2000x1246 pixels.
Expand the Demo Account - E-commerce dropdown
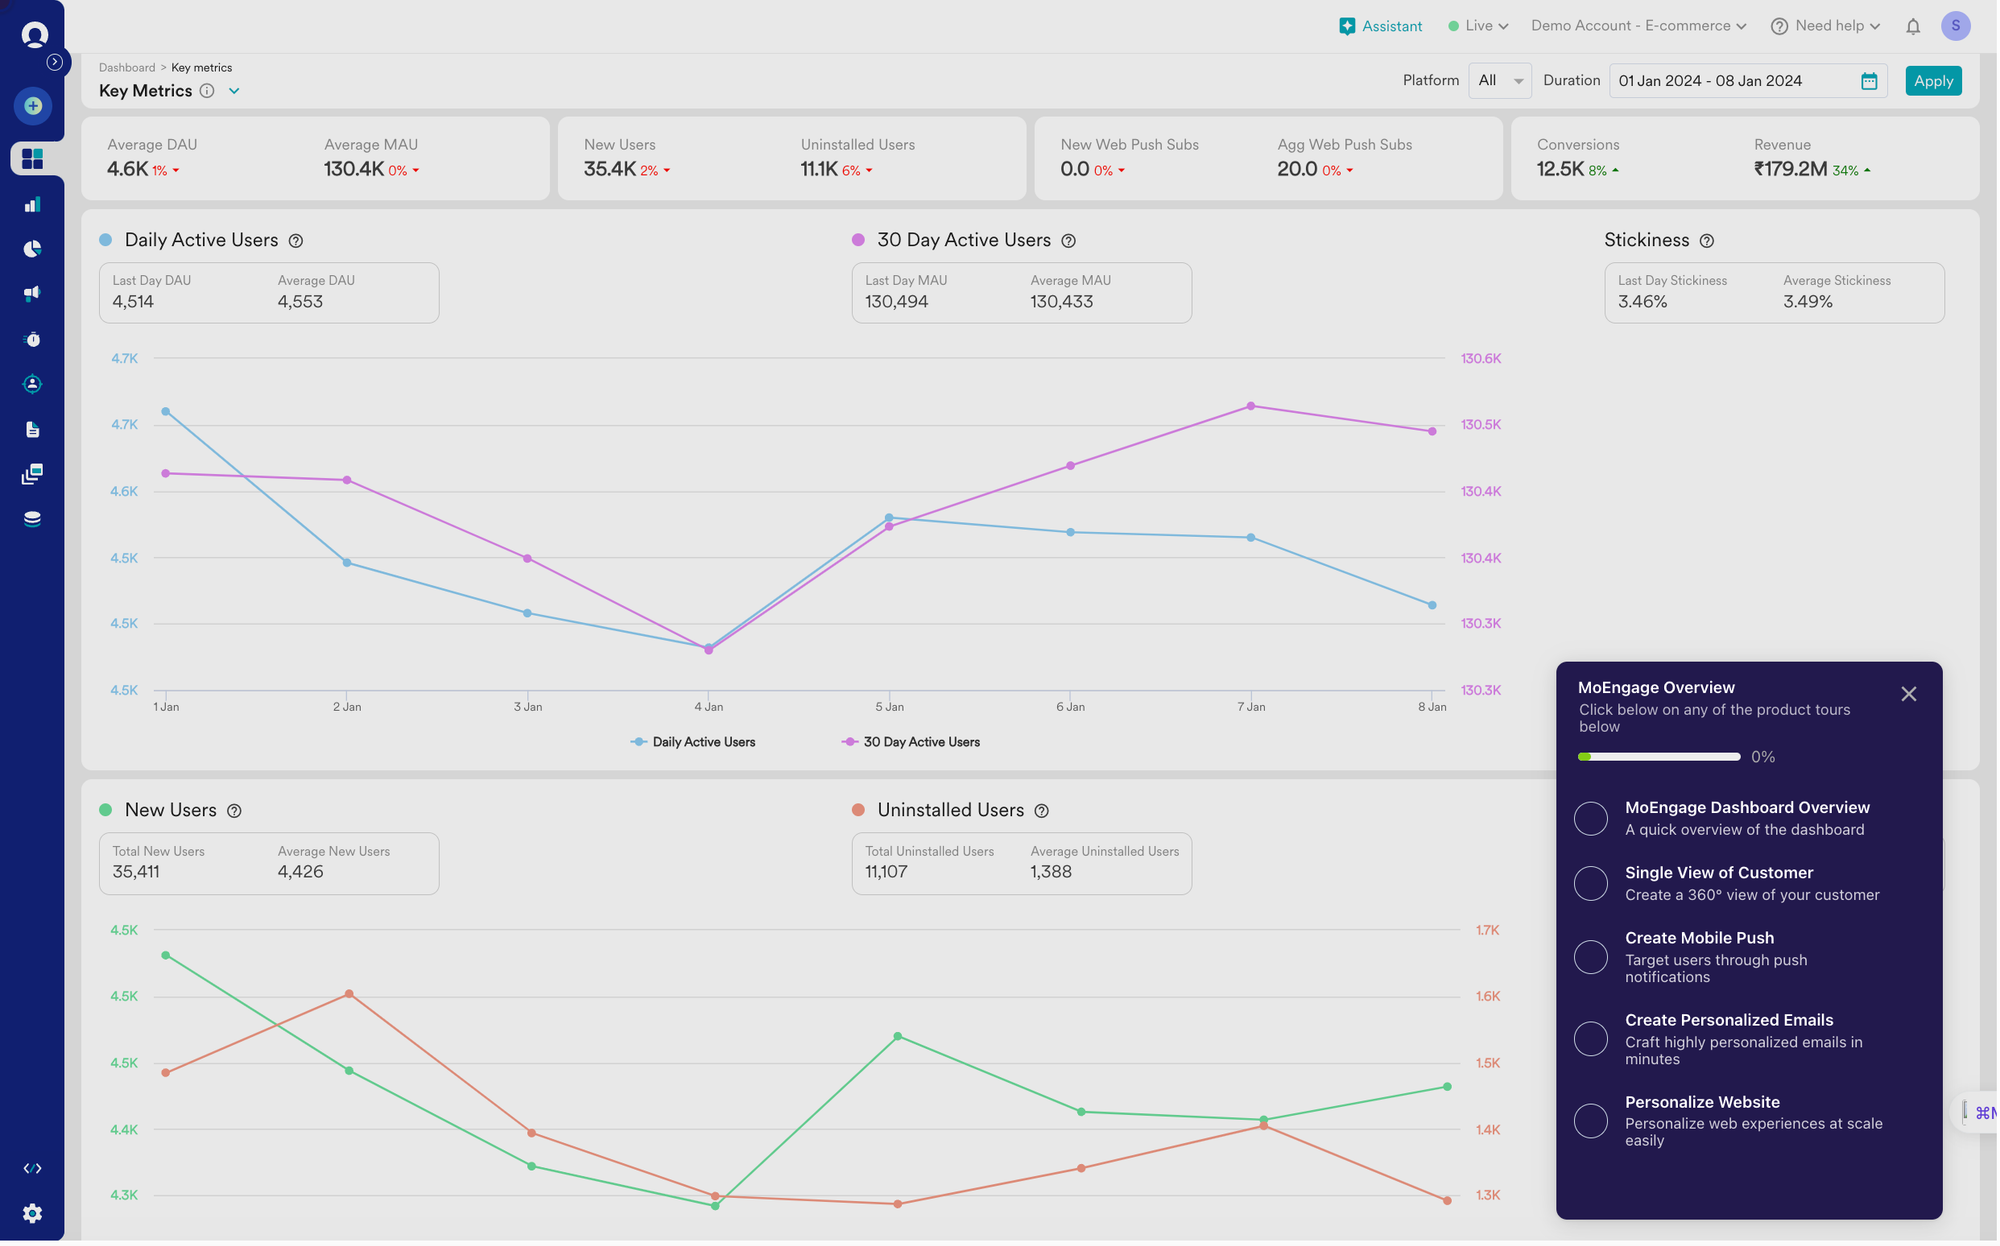tap(1640, 26)
